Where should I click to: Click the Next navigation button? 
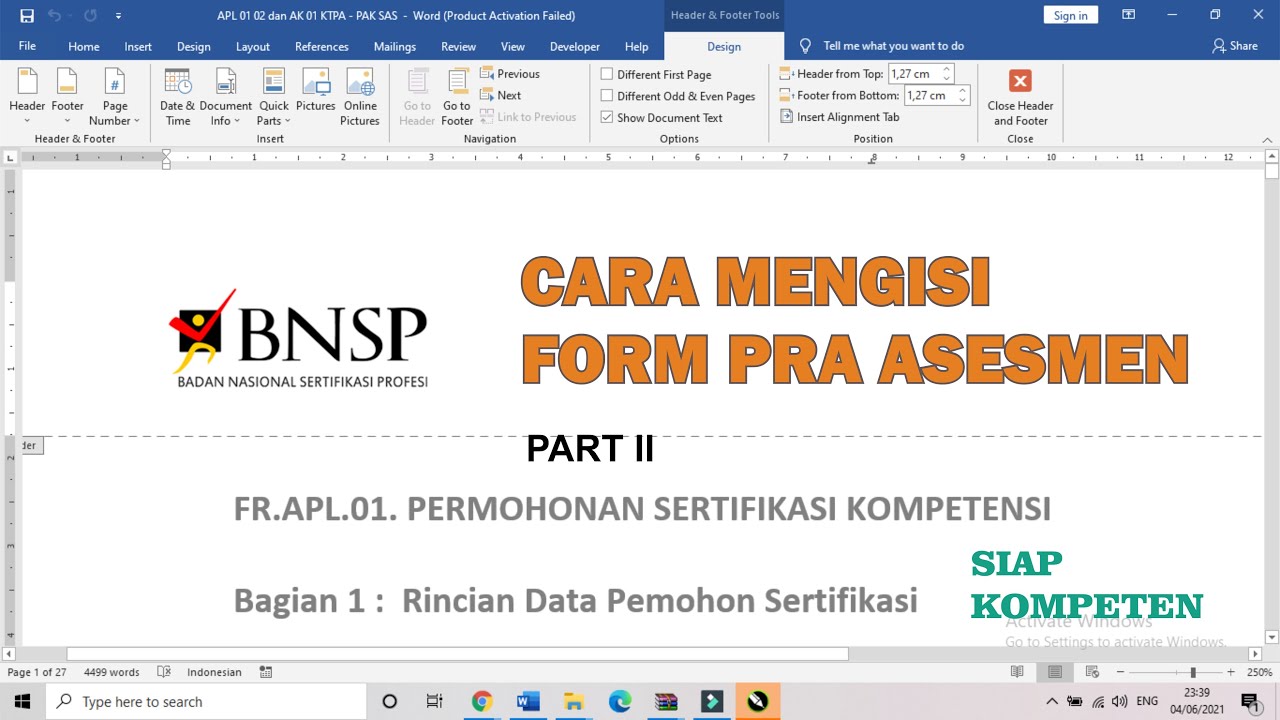pos(501,95)
